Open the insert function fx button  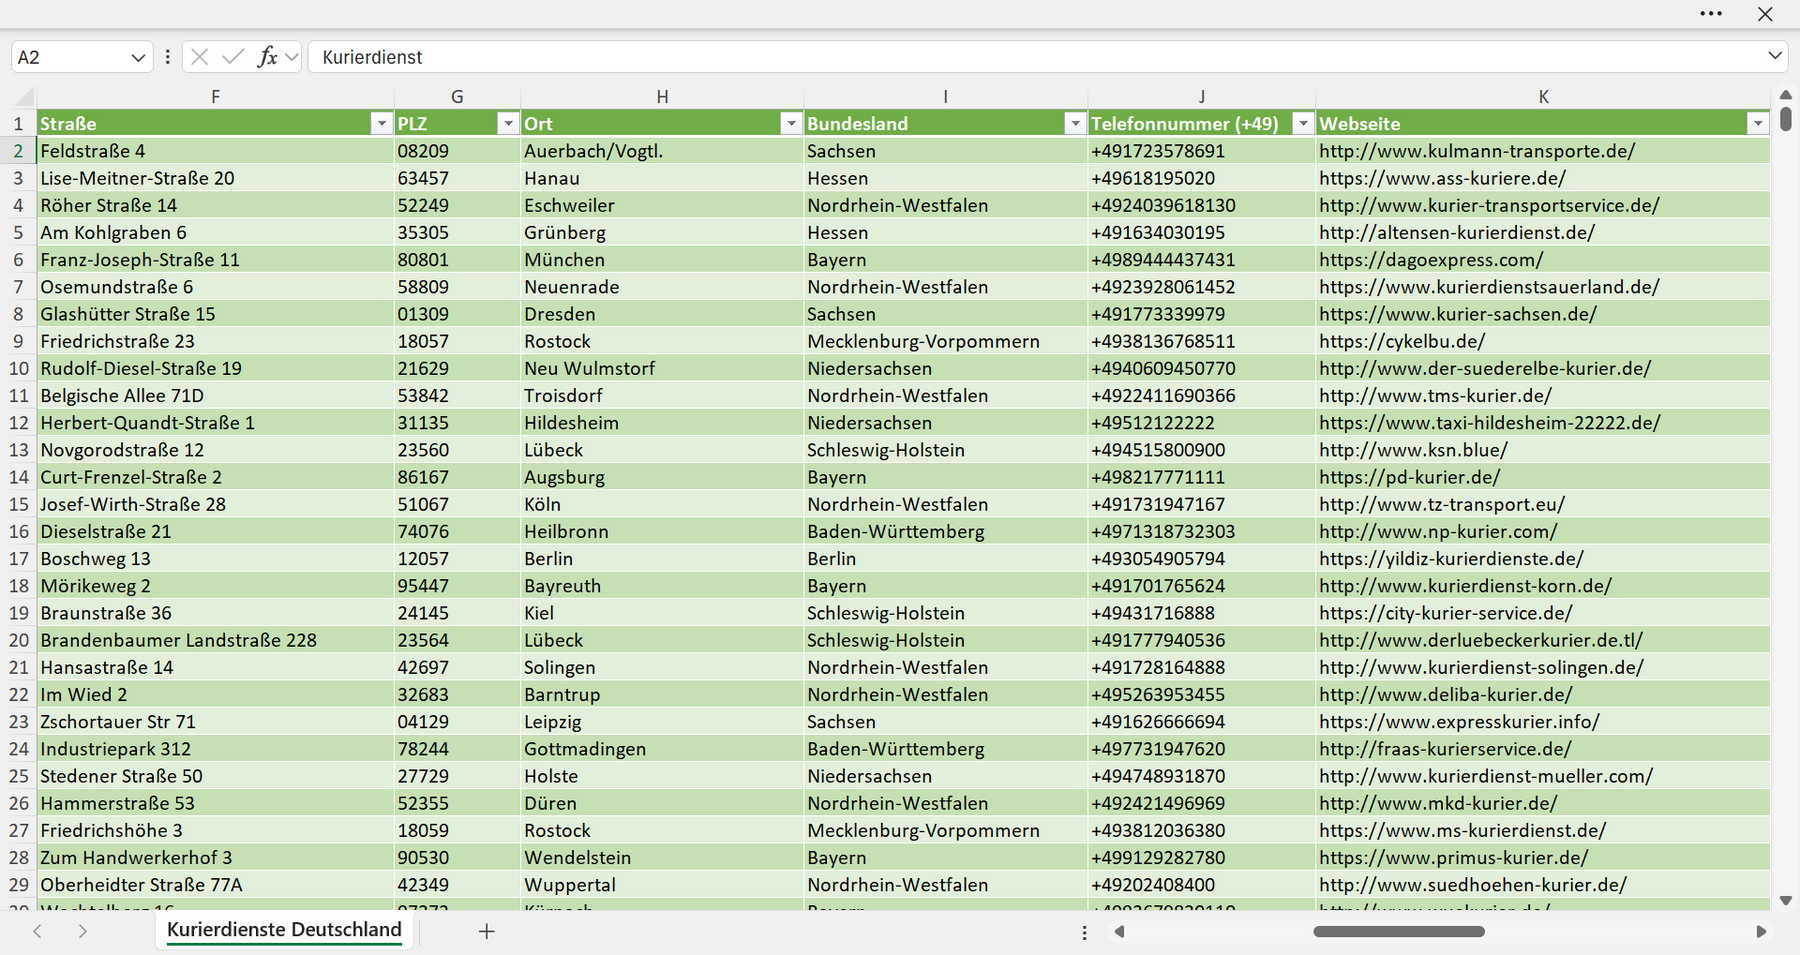point(267,57)
